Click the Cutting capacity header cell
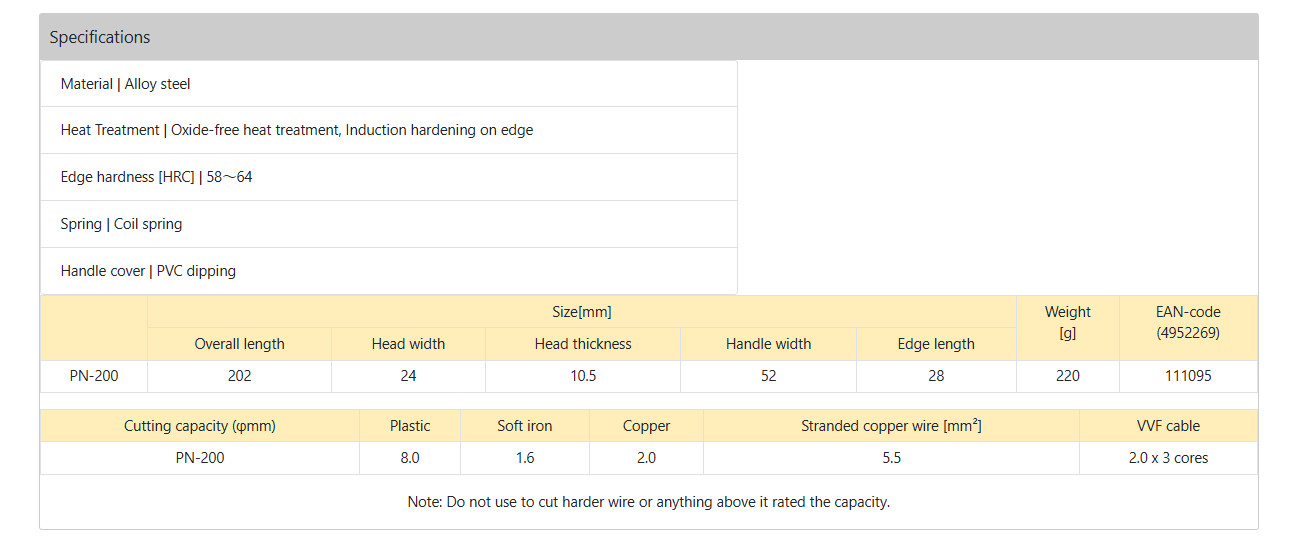The width and height of the screenshot is (1294, 547). (200, 426)
